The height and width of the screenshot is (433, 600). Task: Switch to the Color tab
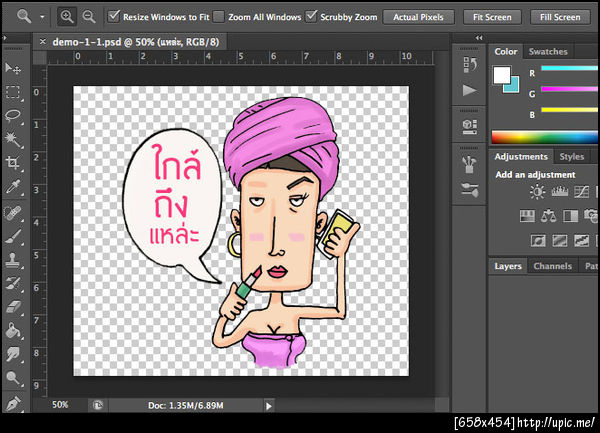[505, 52]
